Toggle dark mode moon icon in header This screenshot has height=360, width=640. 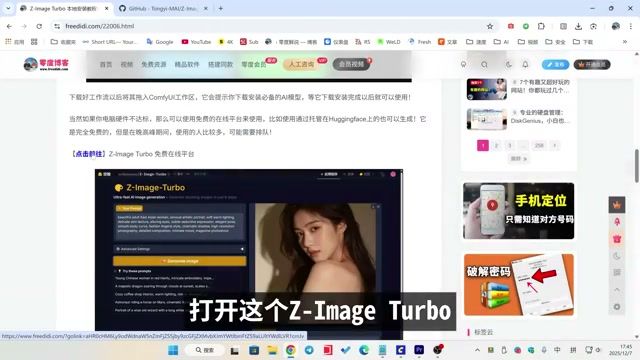(509, 64)
